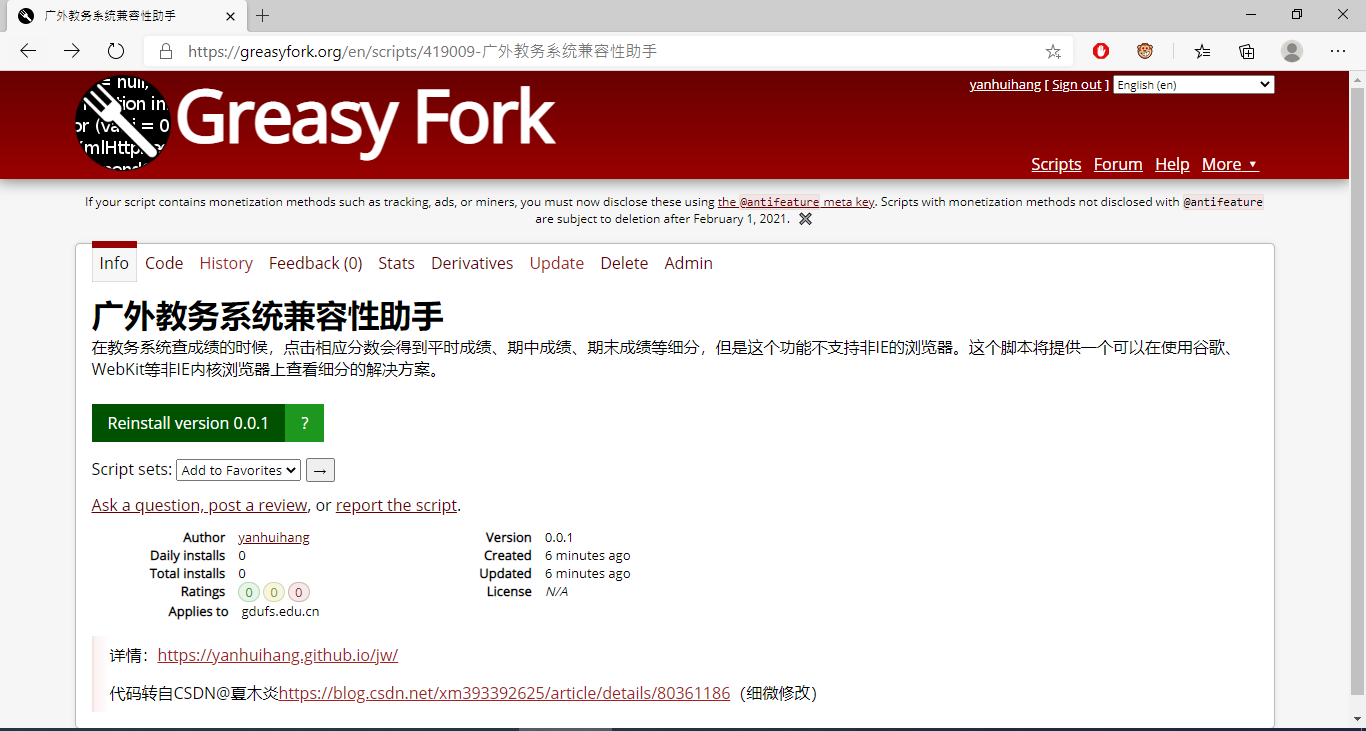Click the script title heading text

pyautogui.click(x=267, y=316)
